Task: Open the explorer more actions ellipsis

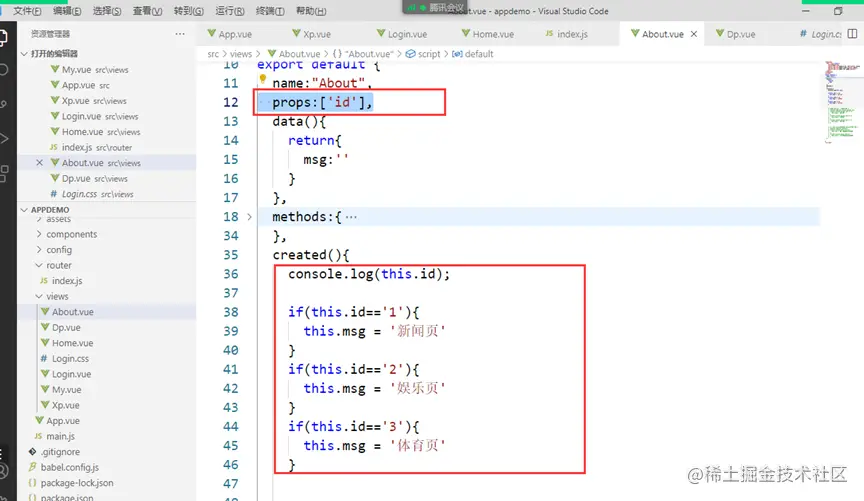Action: [180, 34]
